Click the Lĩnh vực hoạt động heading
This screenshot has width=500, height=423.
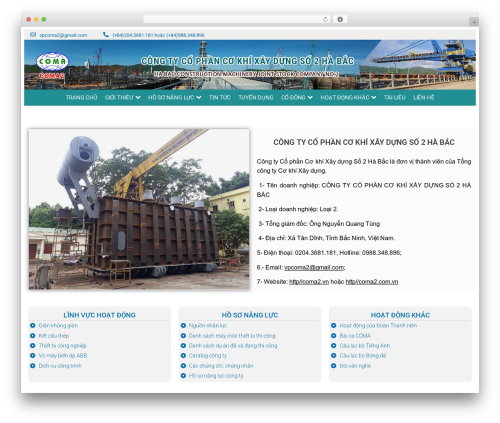pyautogui.click(x=99, y=315)
